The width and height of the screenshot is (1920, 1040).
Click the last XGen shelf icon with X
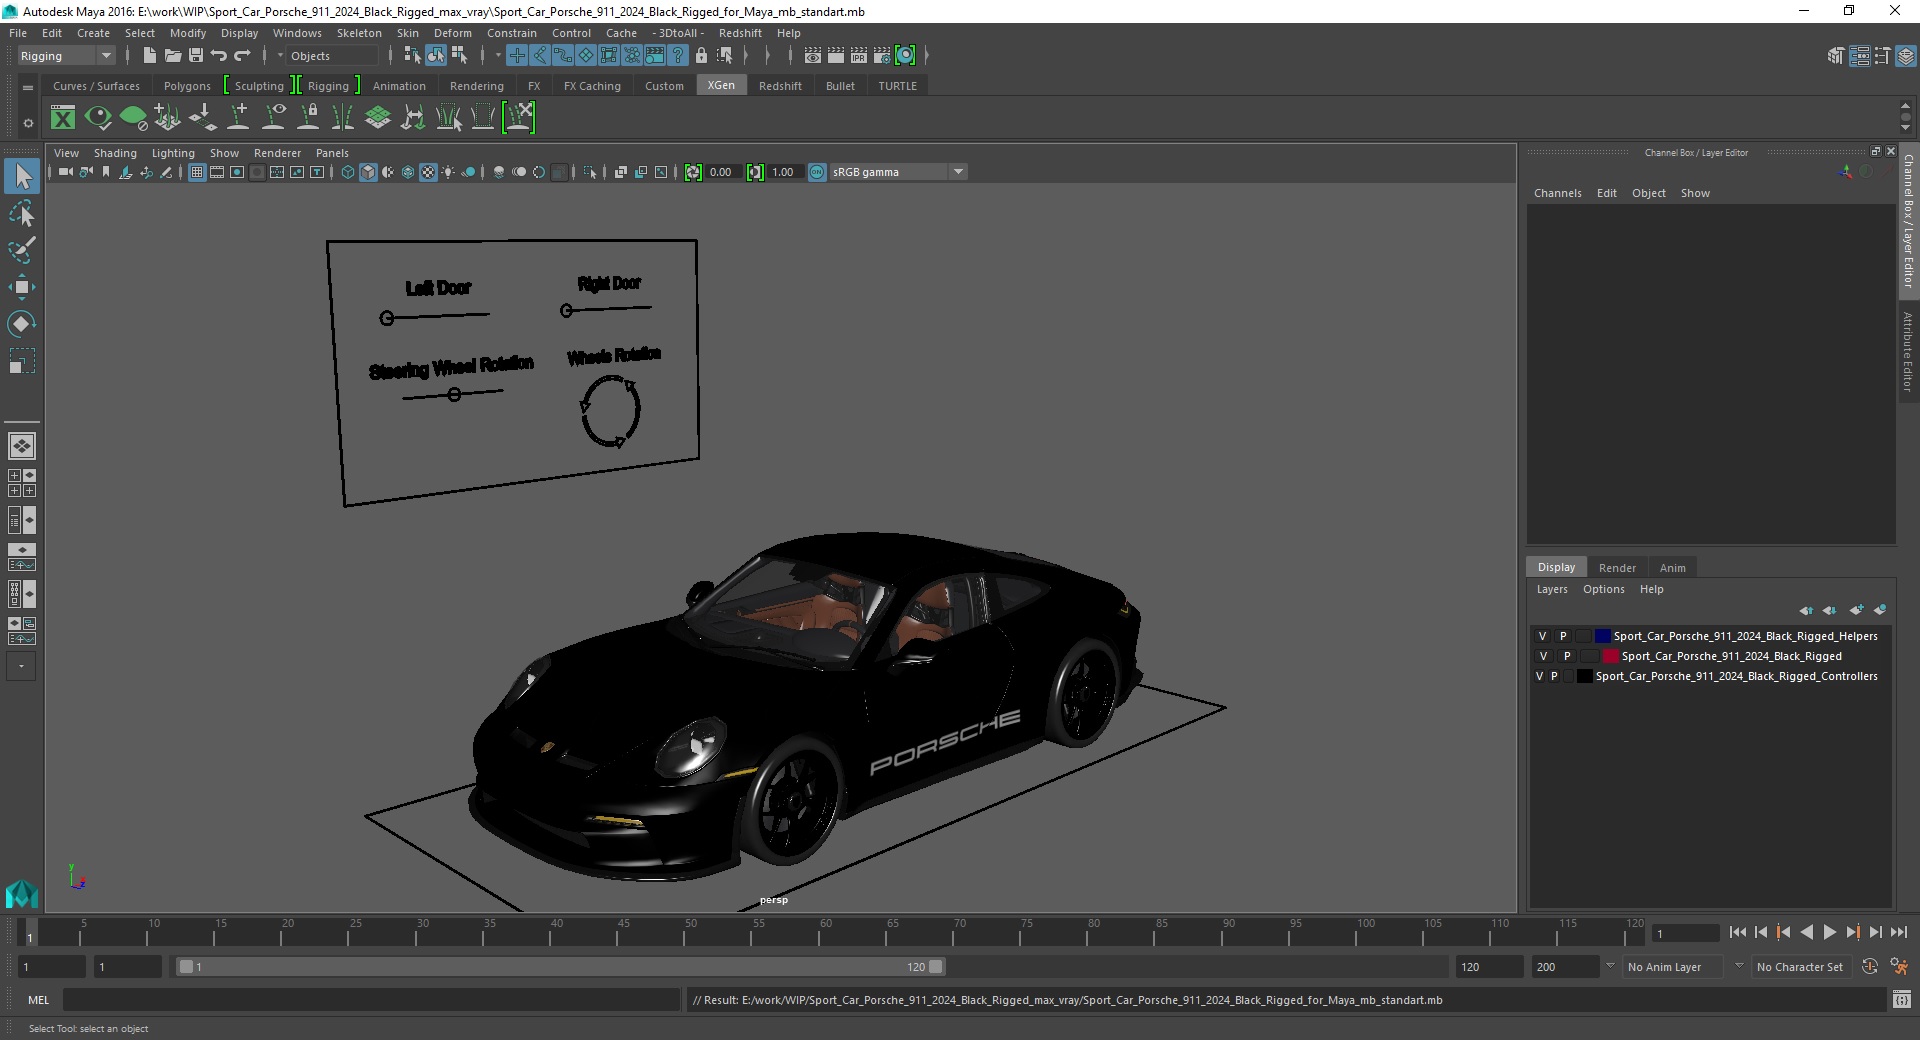click(519, 118)
